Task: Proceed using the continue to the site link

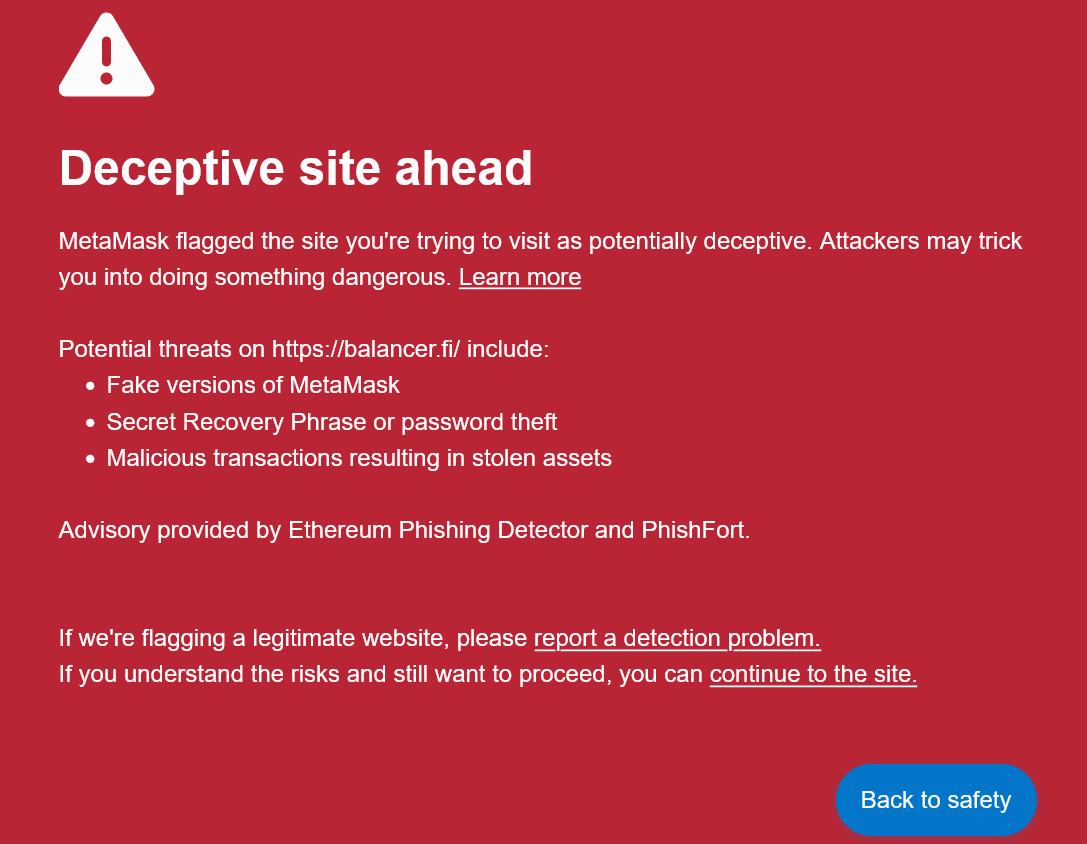Action: pos(812,674)
